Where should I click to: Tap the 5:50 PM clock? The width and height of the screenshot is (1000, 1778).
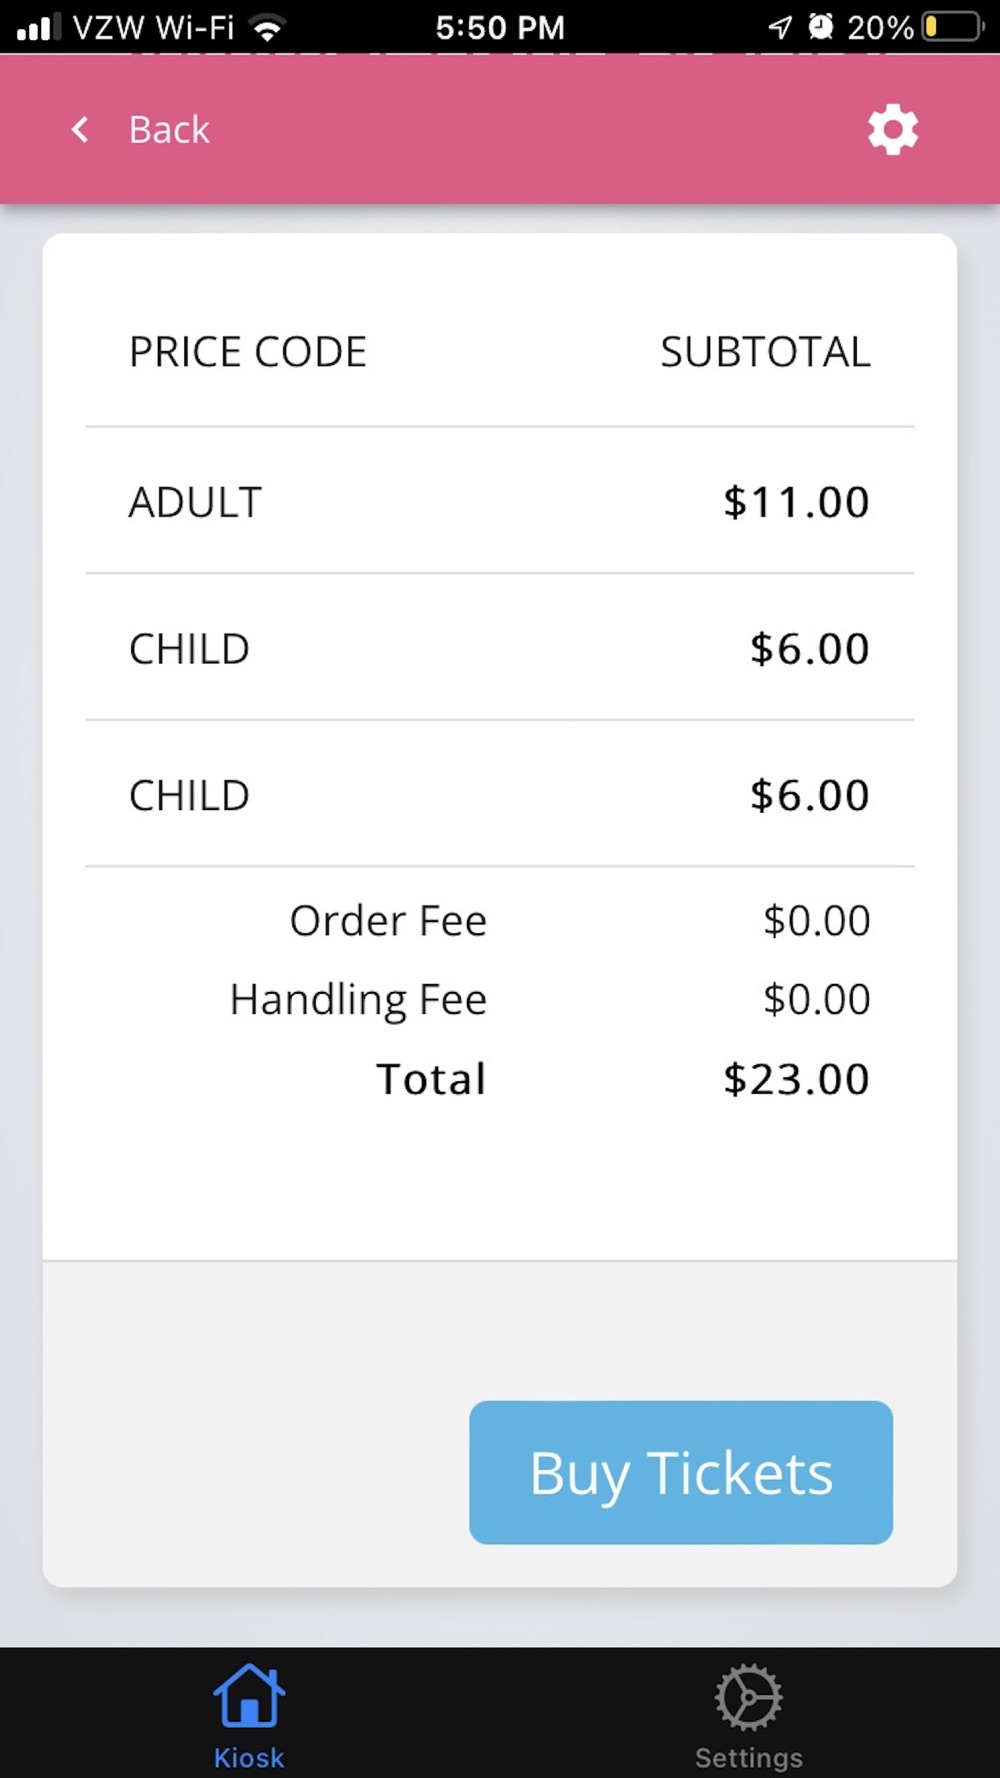[500, 27]
